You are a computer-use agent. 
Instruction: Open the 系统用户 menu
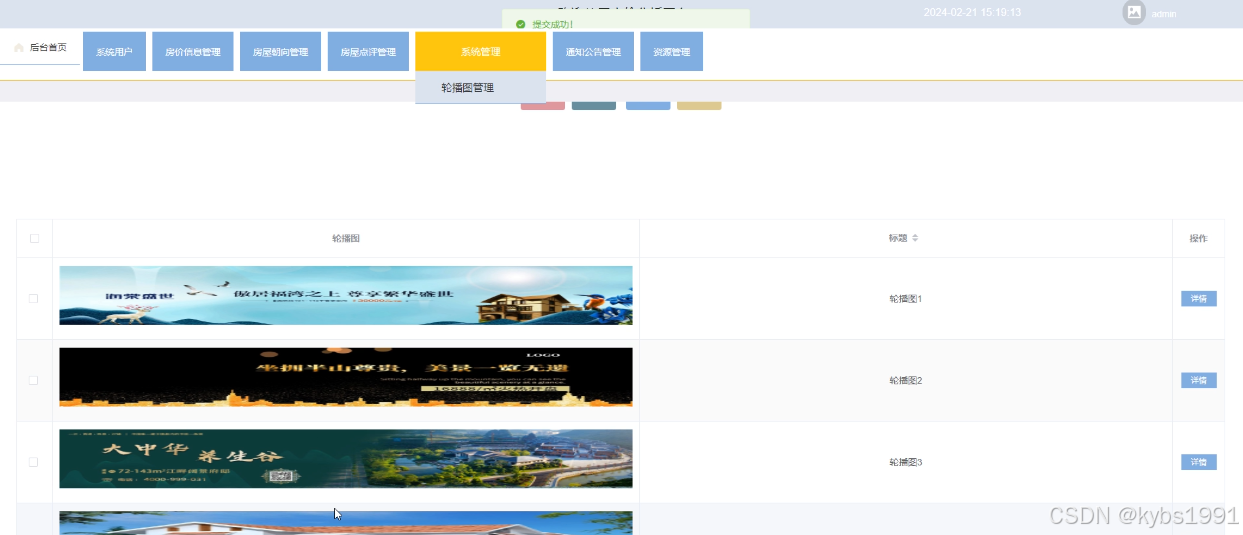(114, 52)
